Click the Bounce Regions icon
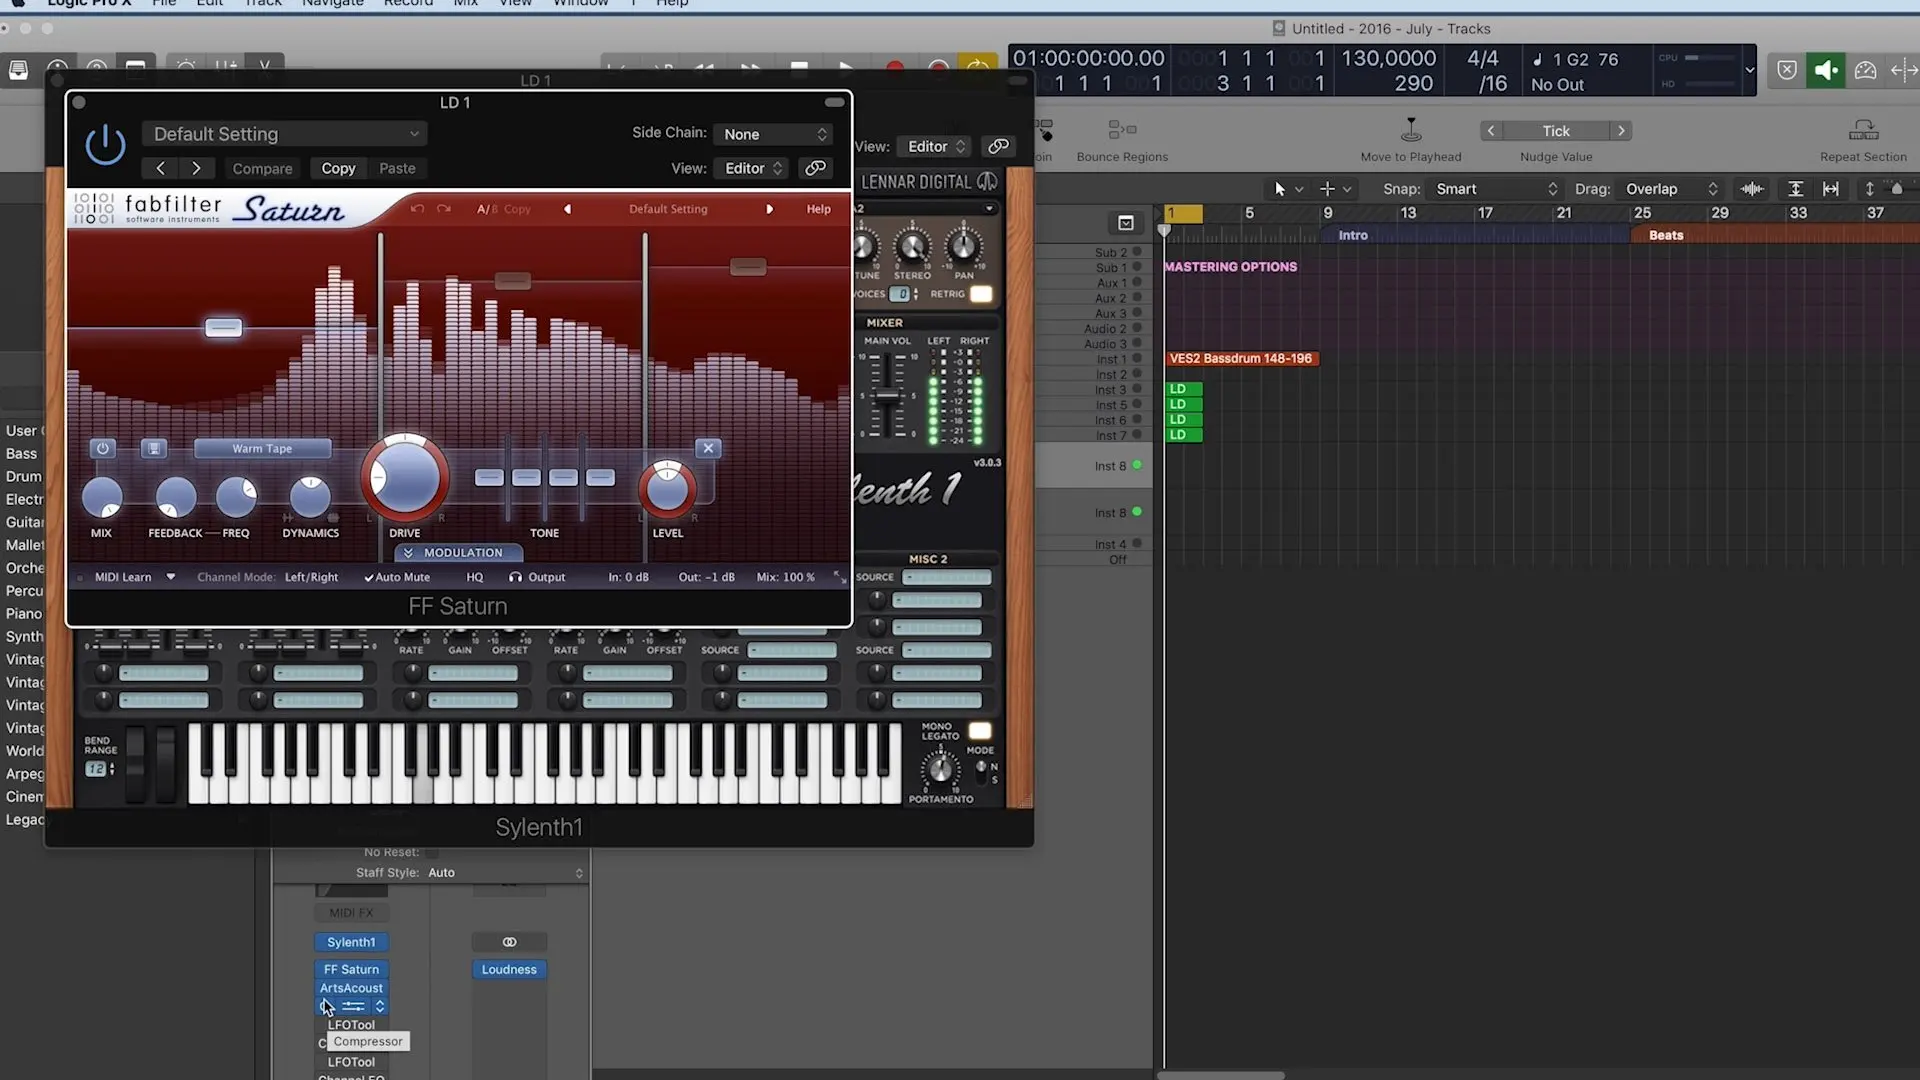Screen dimensions: 1920x1080 (x=1122, y=130)
